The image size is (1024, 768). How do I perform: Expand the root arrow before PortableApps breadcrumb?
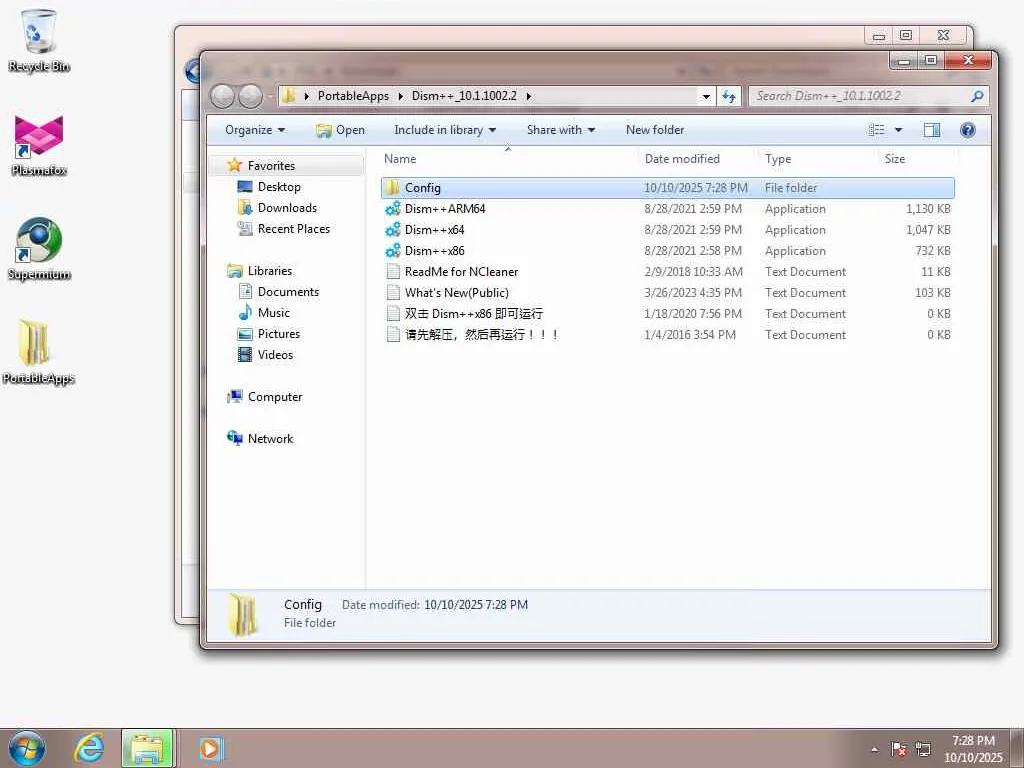(306, 96)
